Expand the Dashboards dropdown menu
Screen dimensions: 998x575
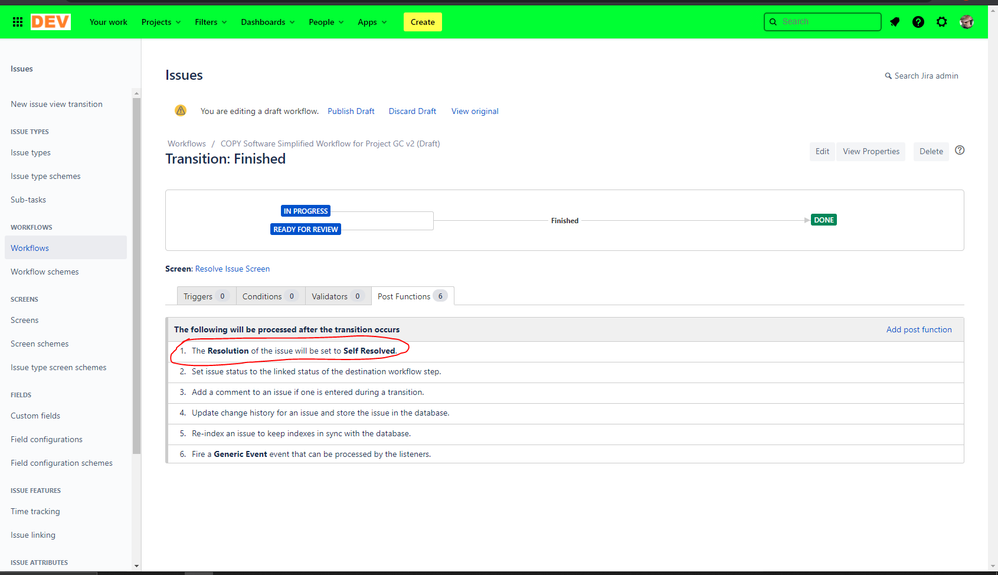(x=267, y=22)
